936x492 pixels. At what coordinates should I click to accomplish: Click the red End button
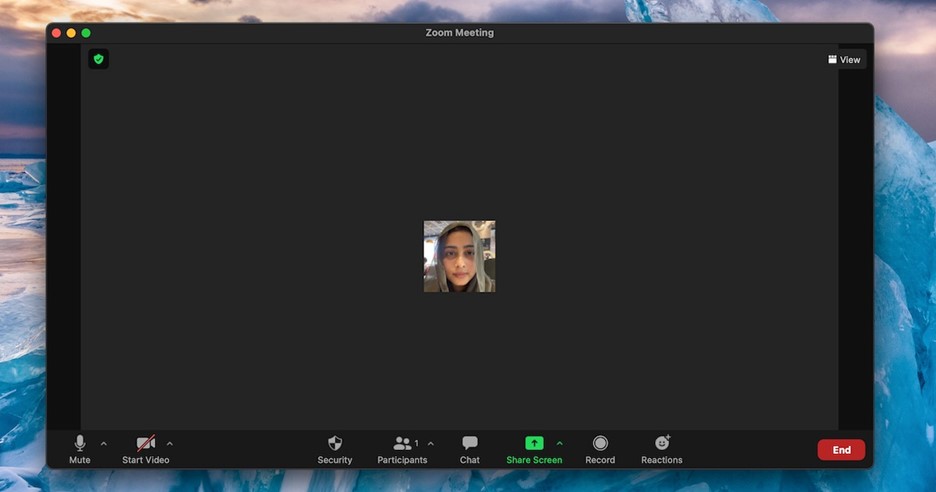point(841,450)
